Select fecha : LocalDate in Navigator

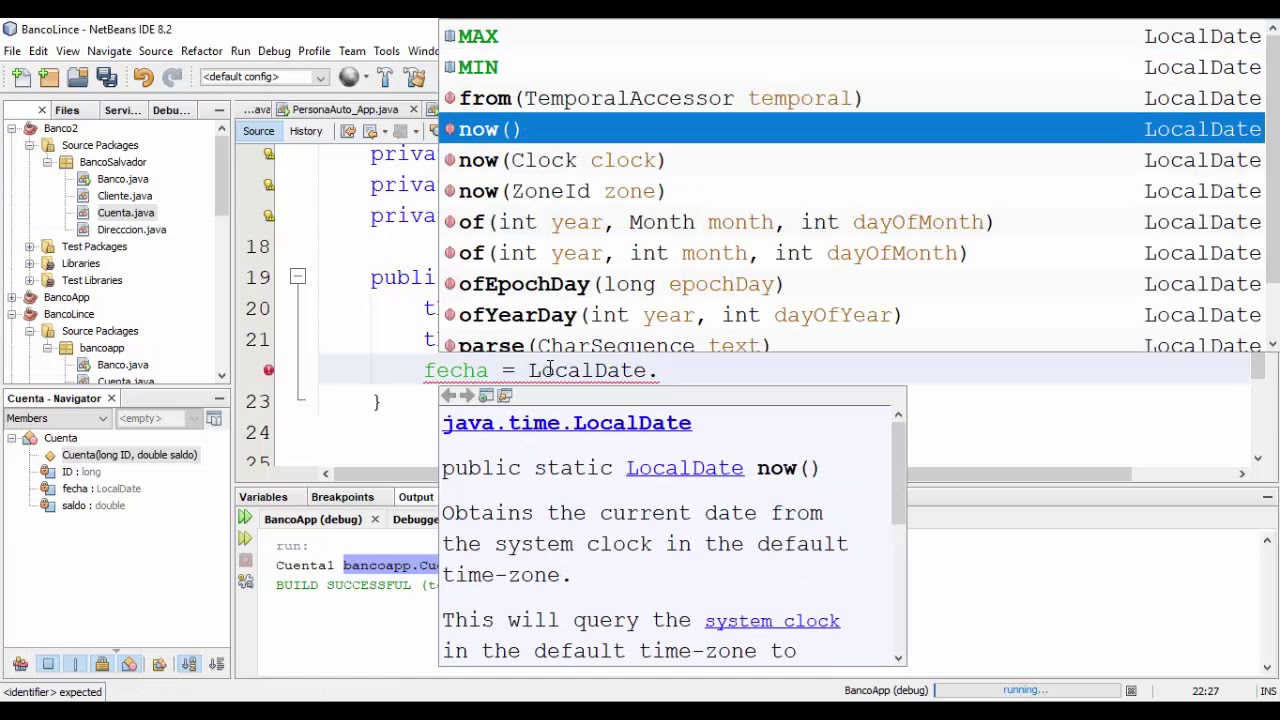[101, 489]
